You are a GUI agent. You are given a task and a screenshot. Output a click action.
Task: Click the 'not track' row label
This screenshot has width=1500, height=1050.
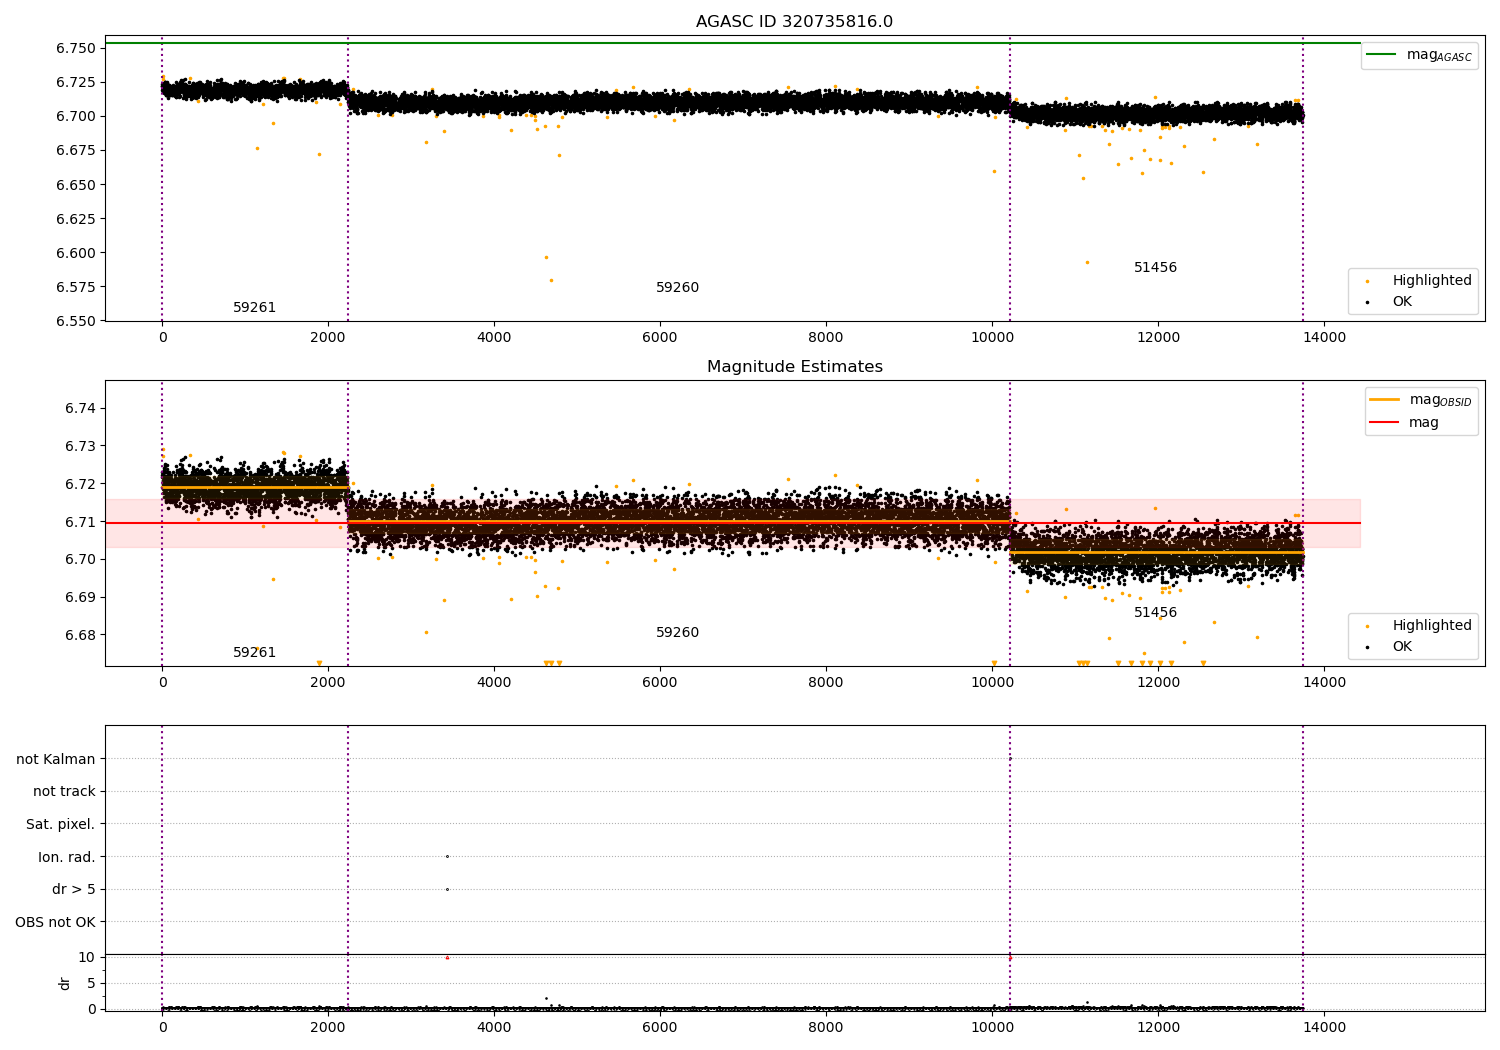64,792
